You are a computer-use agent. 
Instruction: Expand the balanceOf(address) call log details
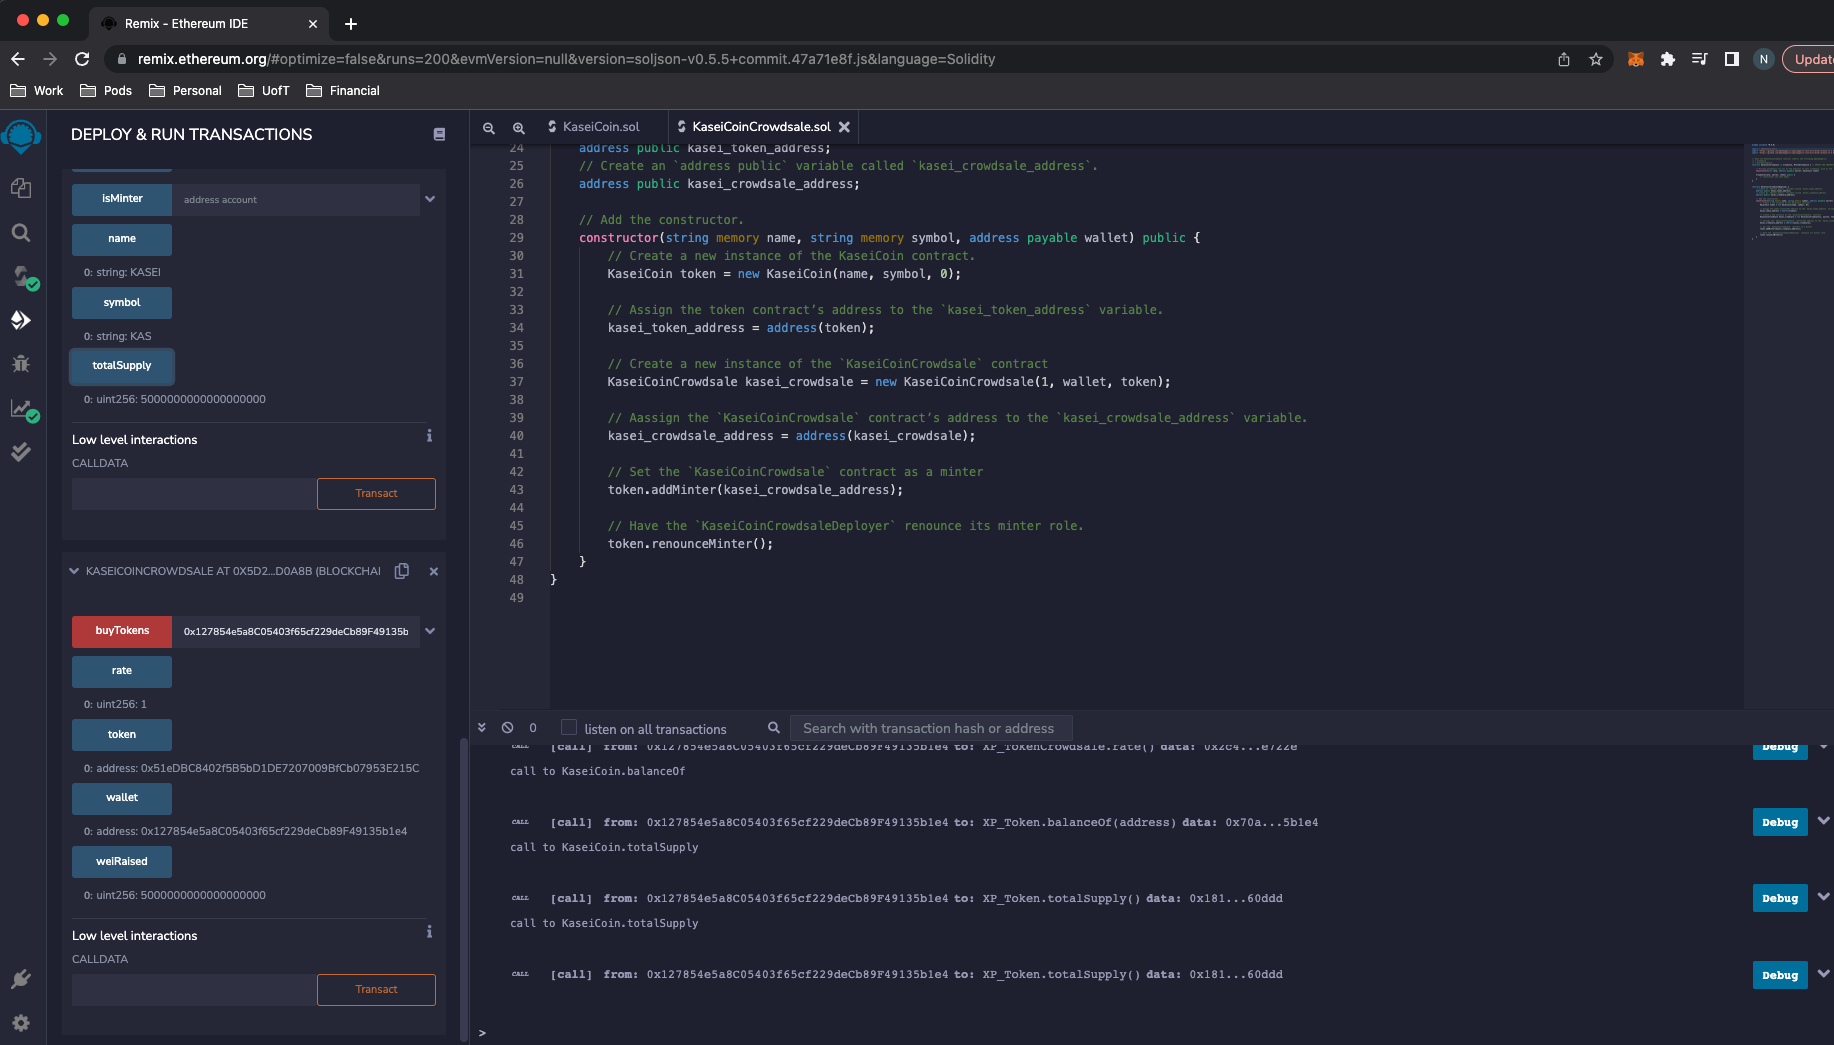[x=1823, y=821]
